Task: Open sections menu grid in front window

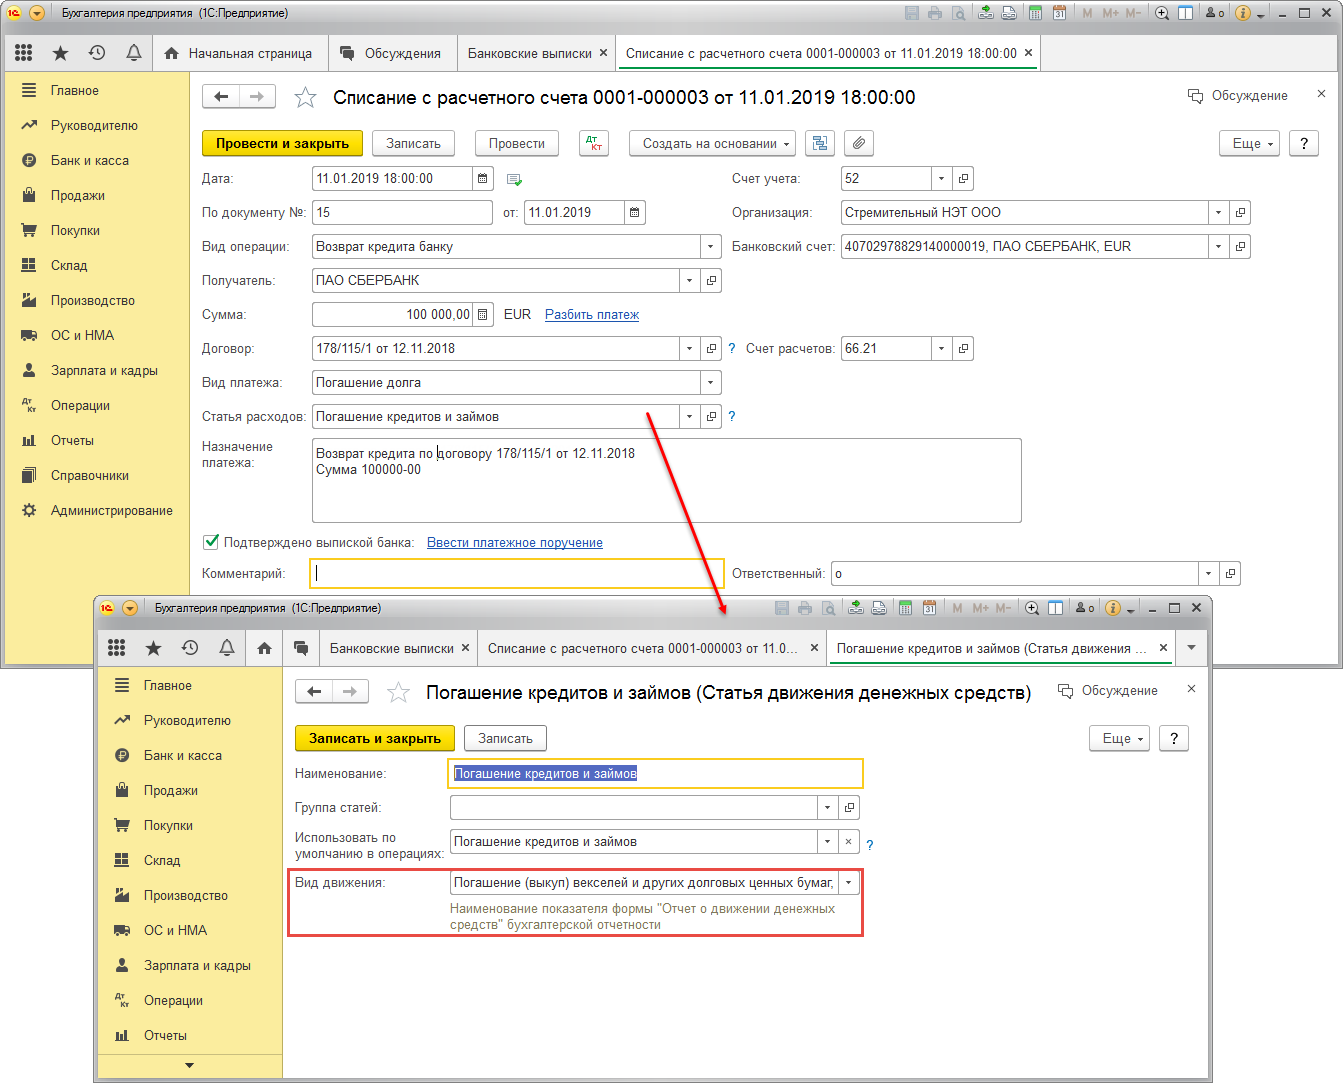Action: [x=117, y=648]
